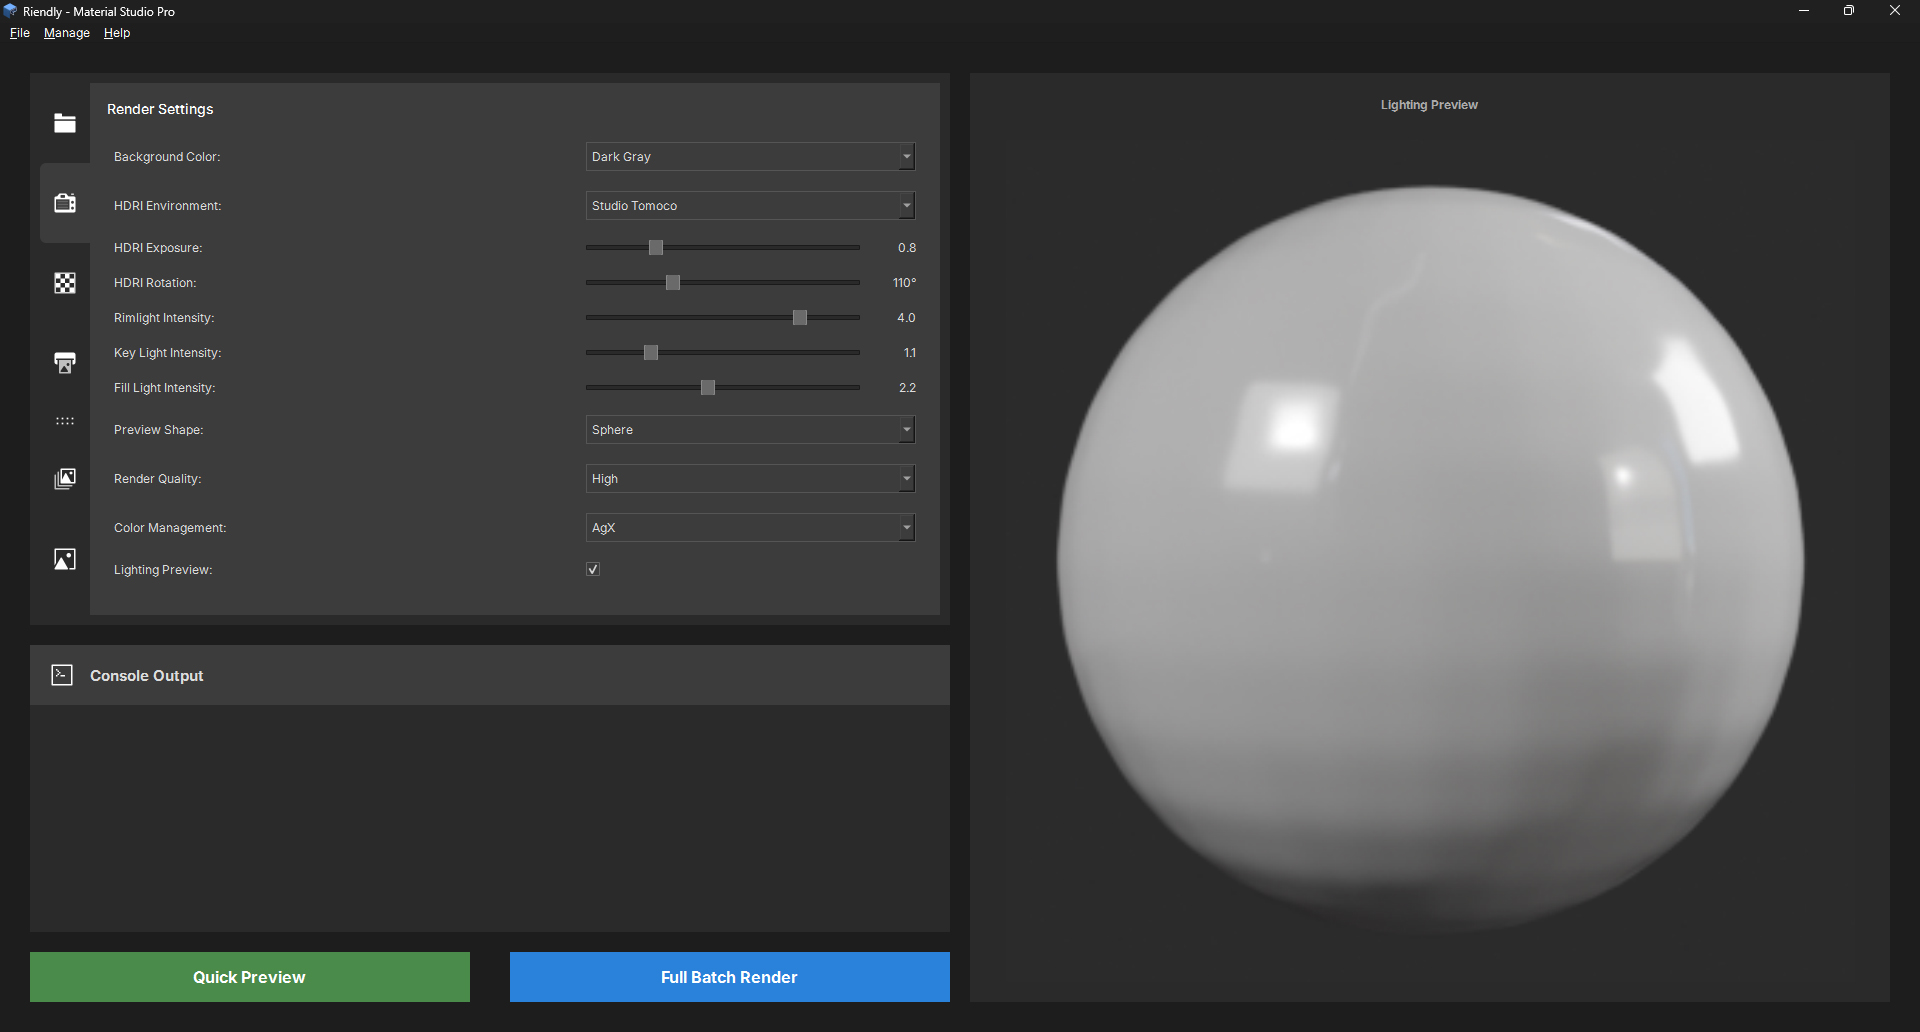The height and width of the screenshot is (1032, 1920).
Task: Click the HDRI Rotation value 110°
Action: point(904,282)
